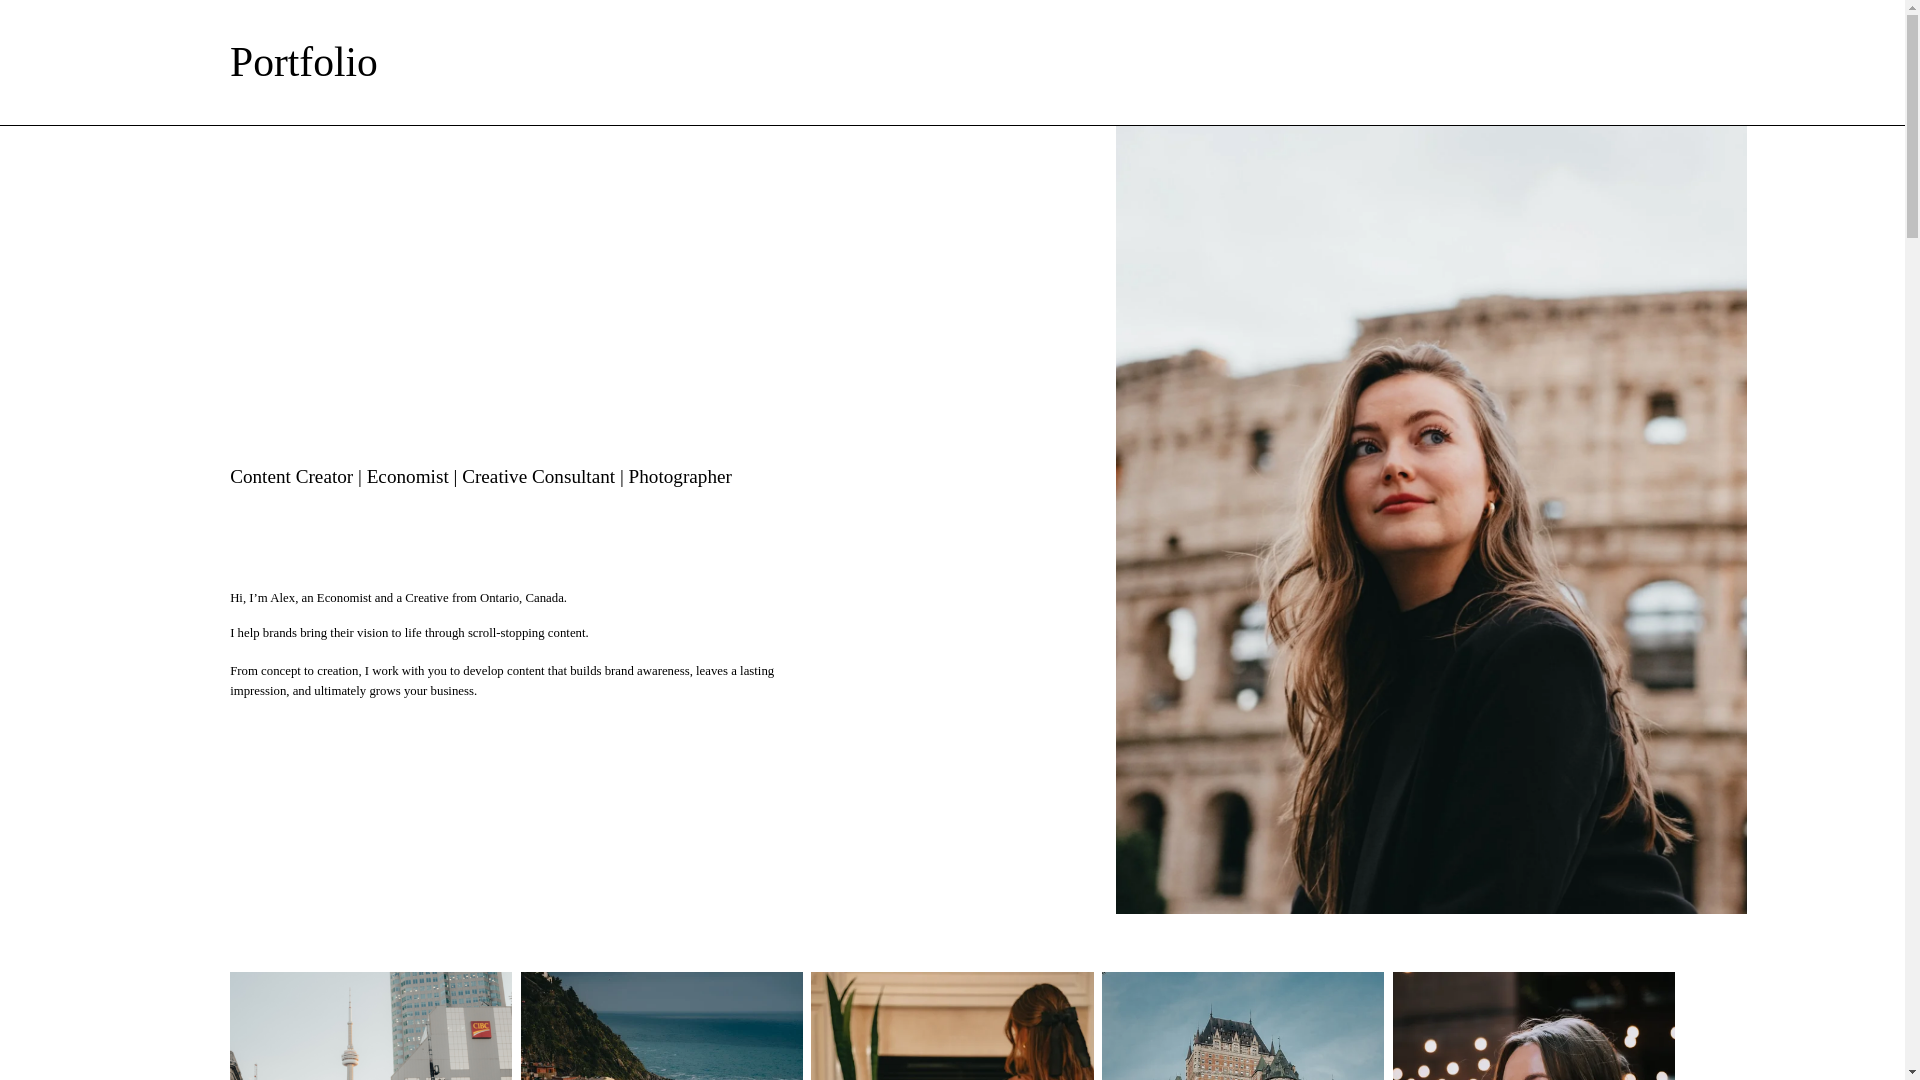Open the Chateau Frontenac castle thumbnail
The image size is (1920, 1080).
(x=1243, y=1026)
